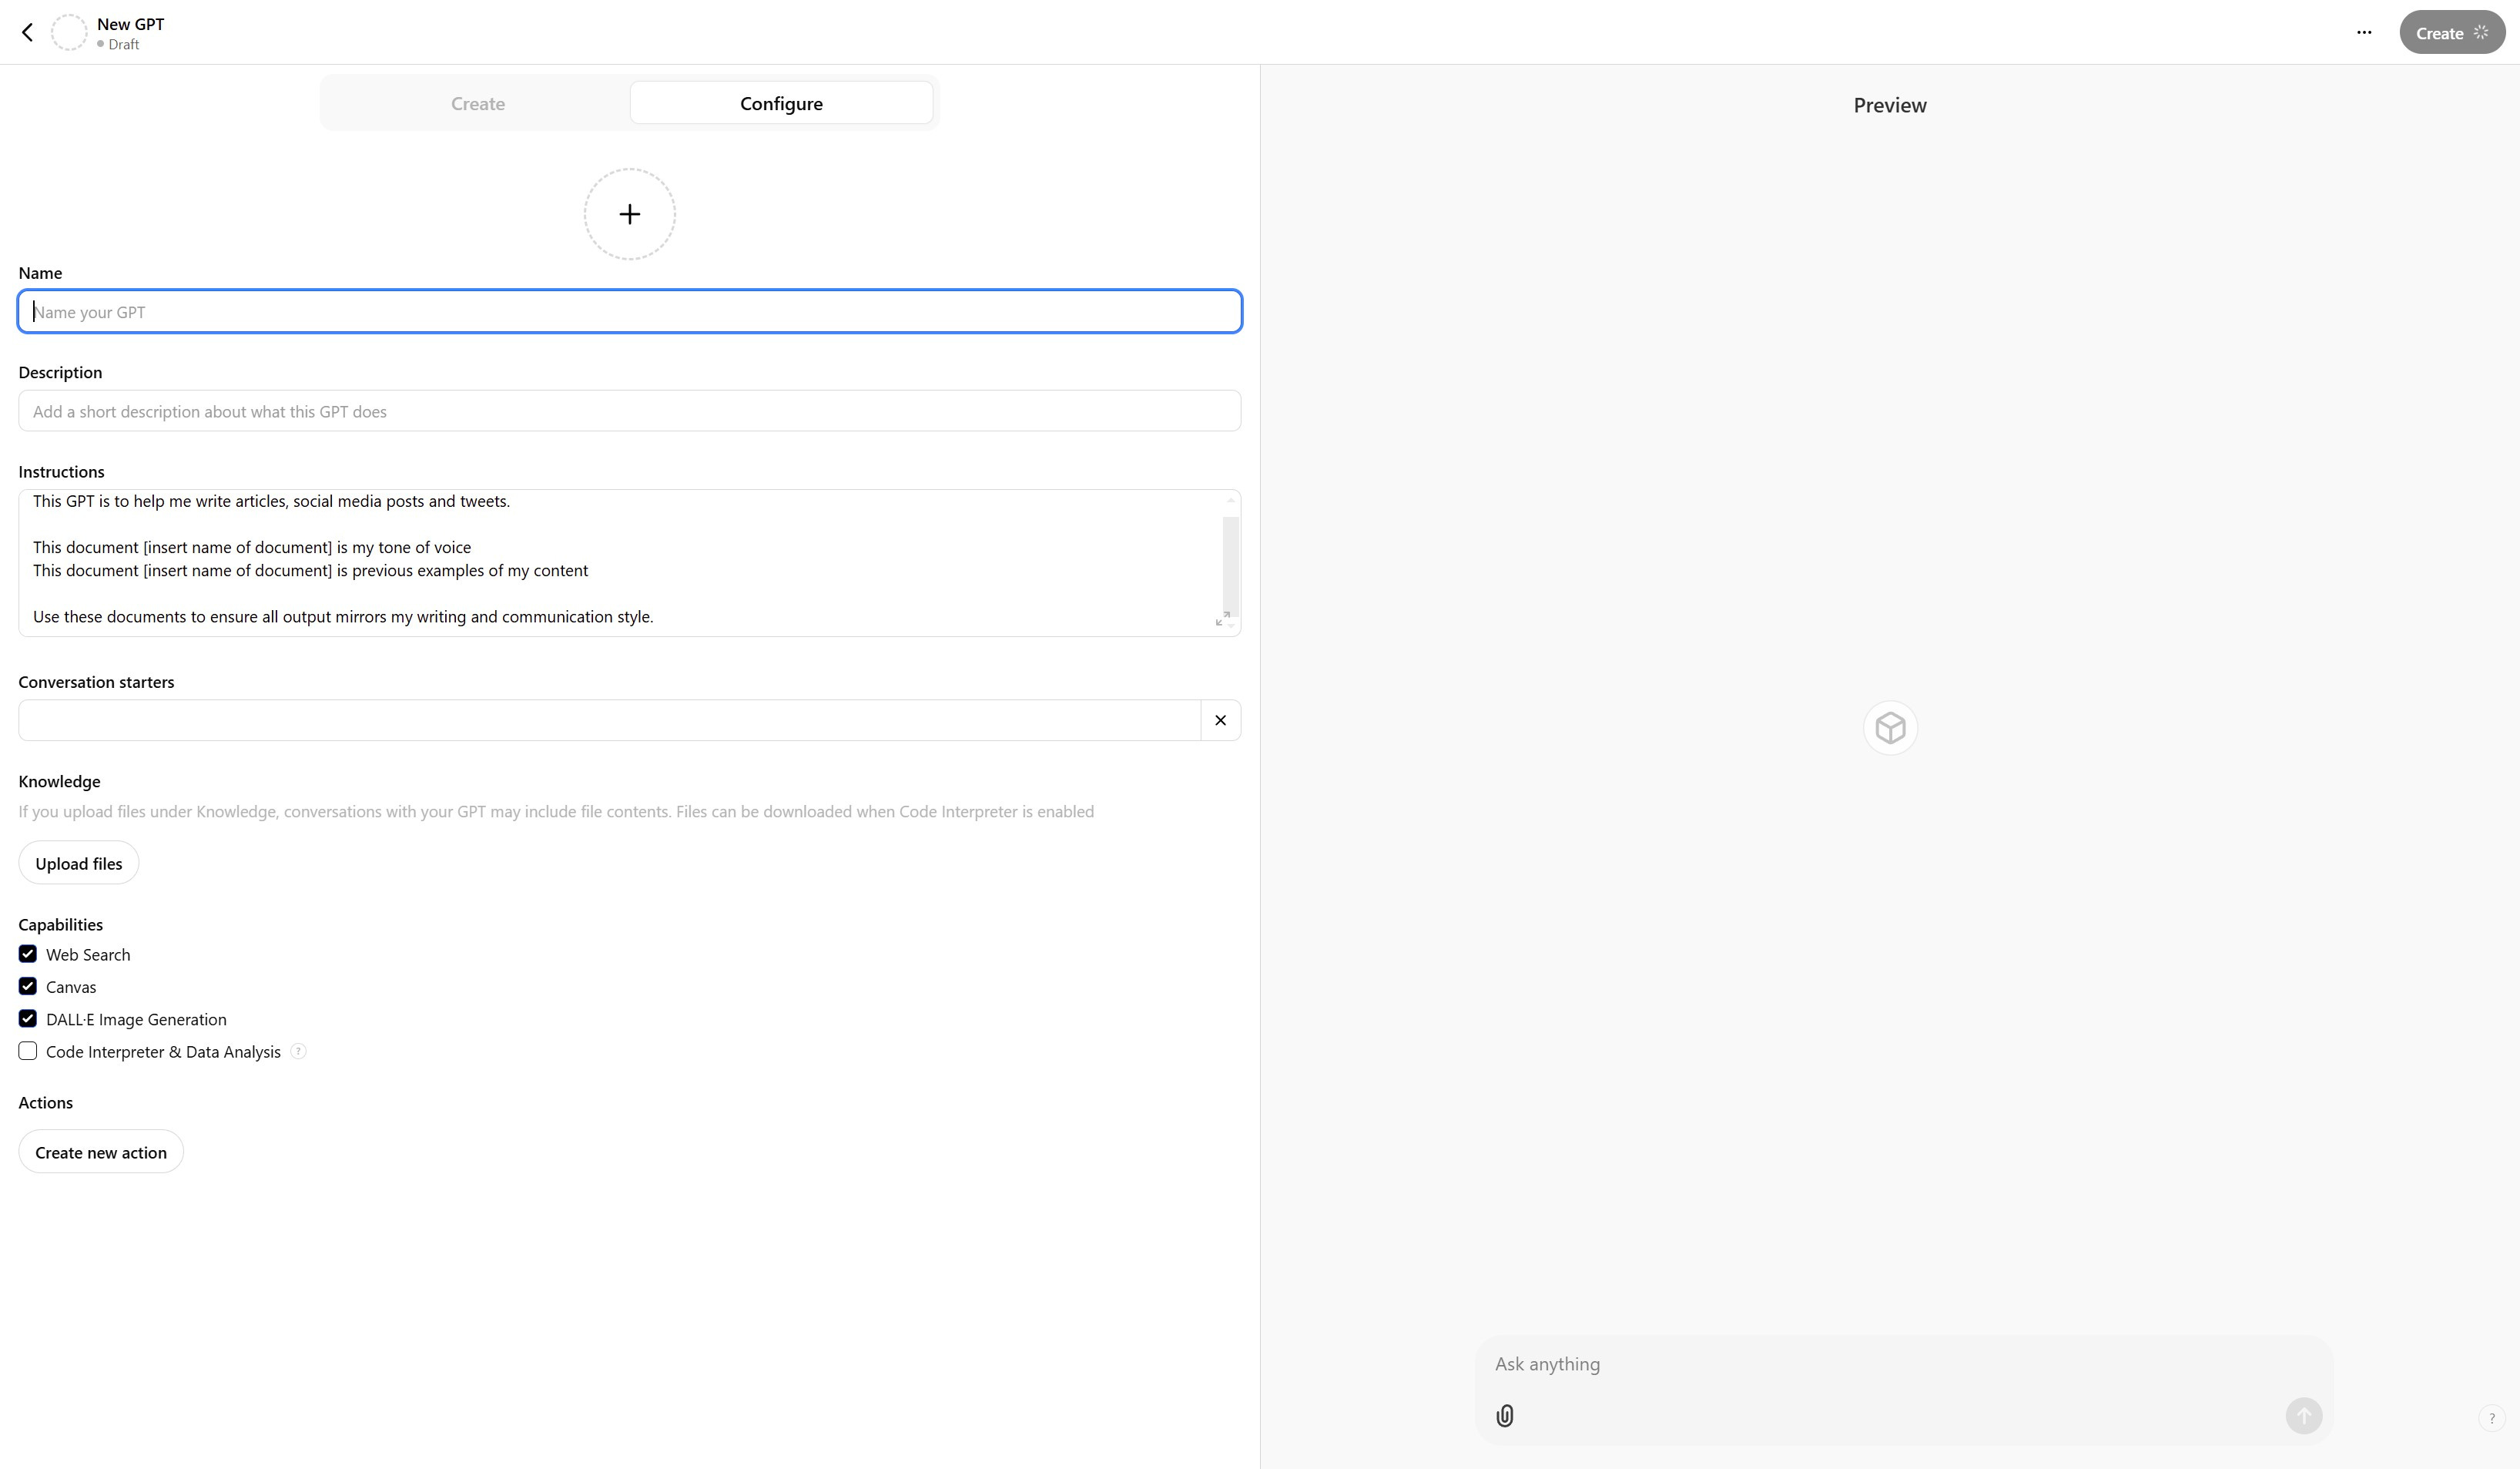Screen dimensions: 2520x1469
Task: Select the Configure tab
Action: tap(781, 103)
